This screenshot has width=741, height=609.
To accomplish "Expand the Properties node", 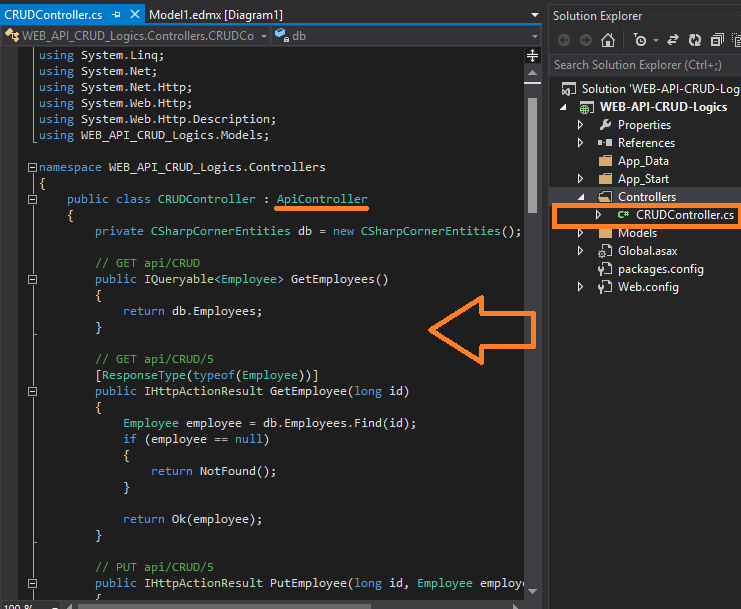I will [x=580, y=125].
